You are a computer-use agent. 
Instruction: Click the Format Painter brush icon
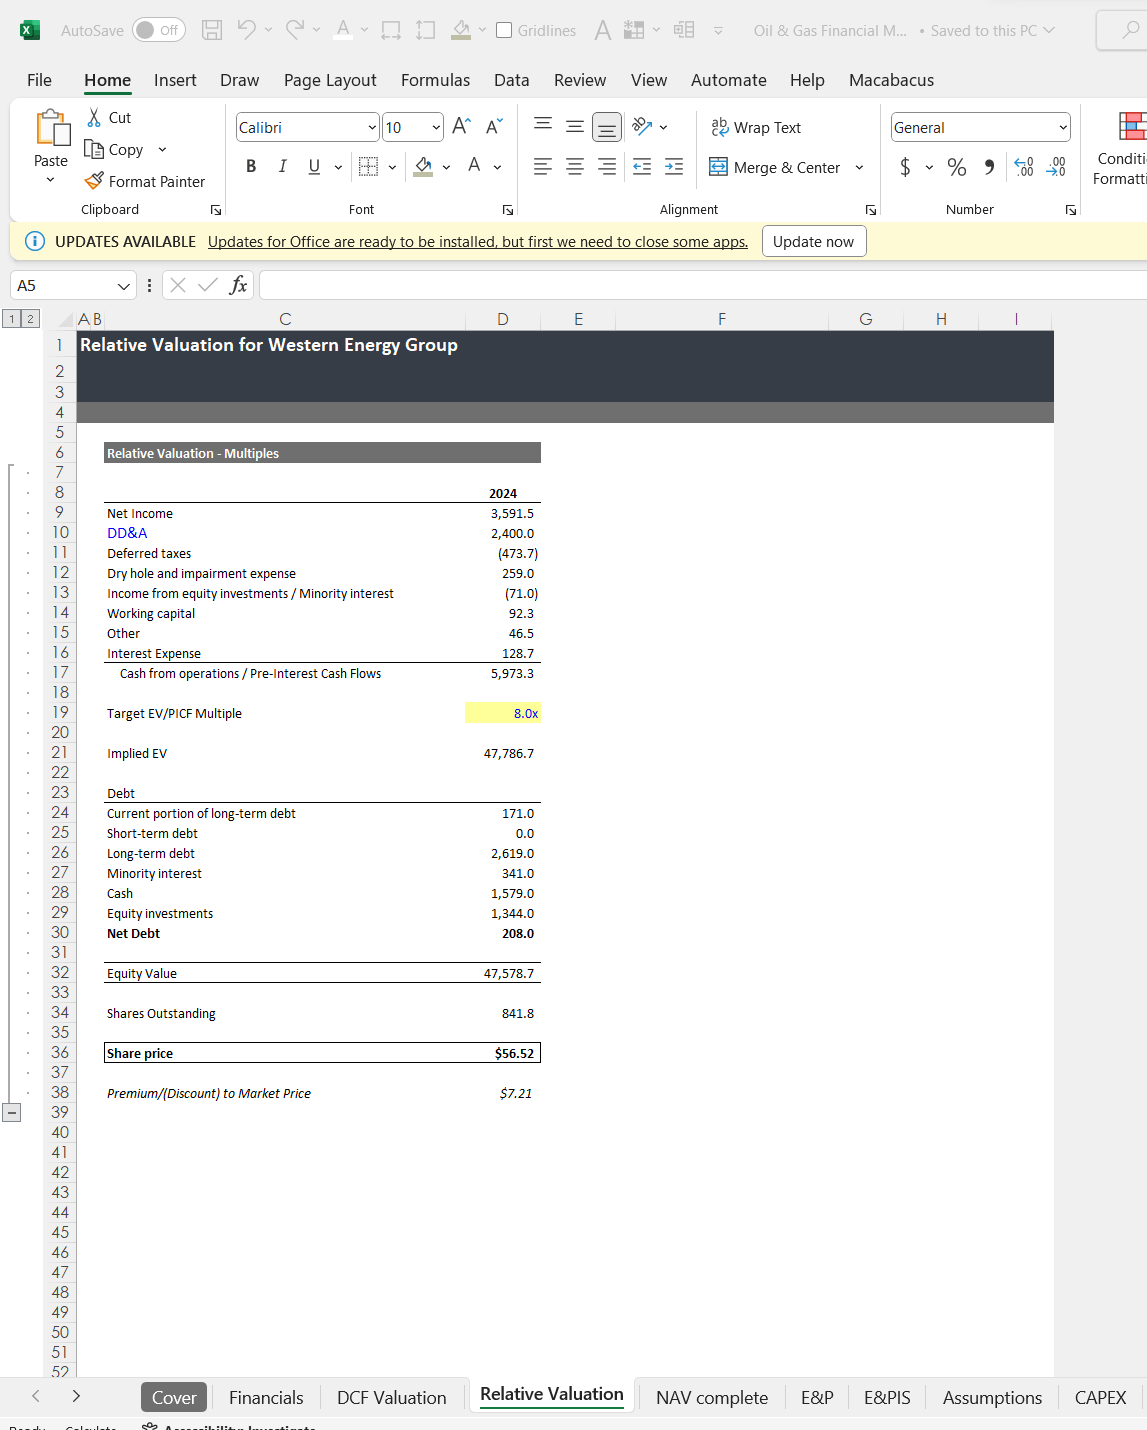coord(94,181)
